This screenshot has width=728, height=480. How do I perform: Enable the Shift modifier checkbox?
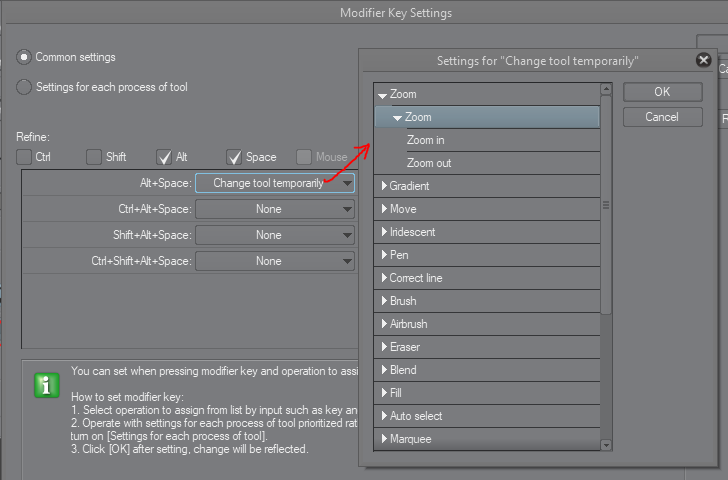94,157
